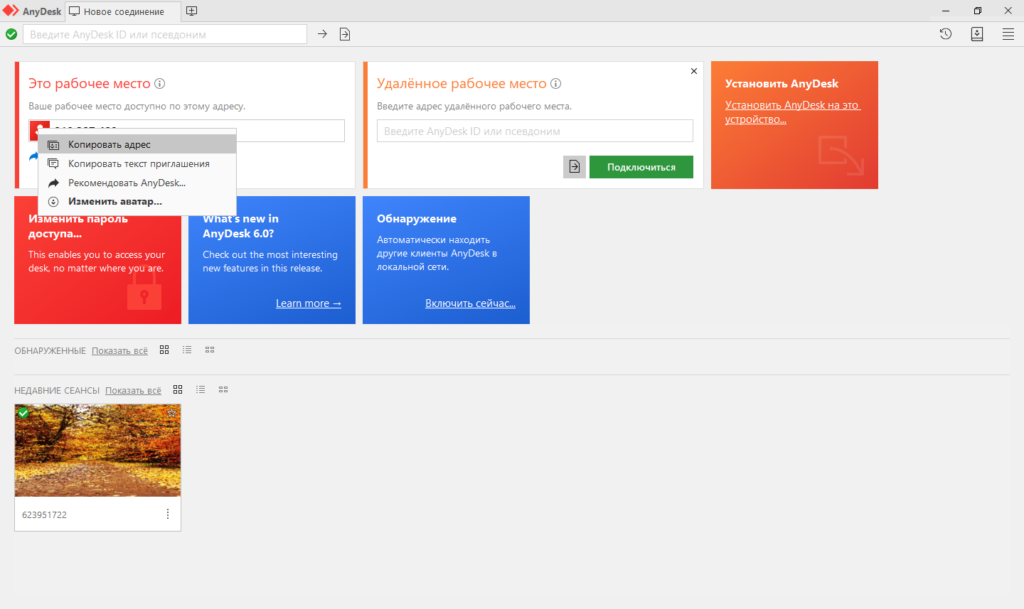Choose 'Изменить аватар...' menu entry
The height and width of the screenshot is (609, 1024).
[114, 201]
